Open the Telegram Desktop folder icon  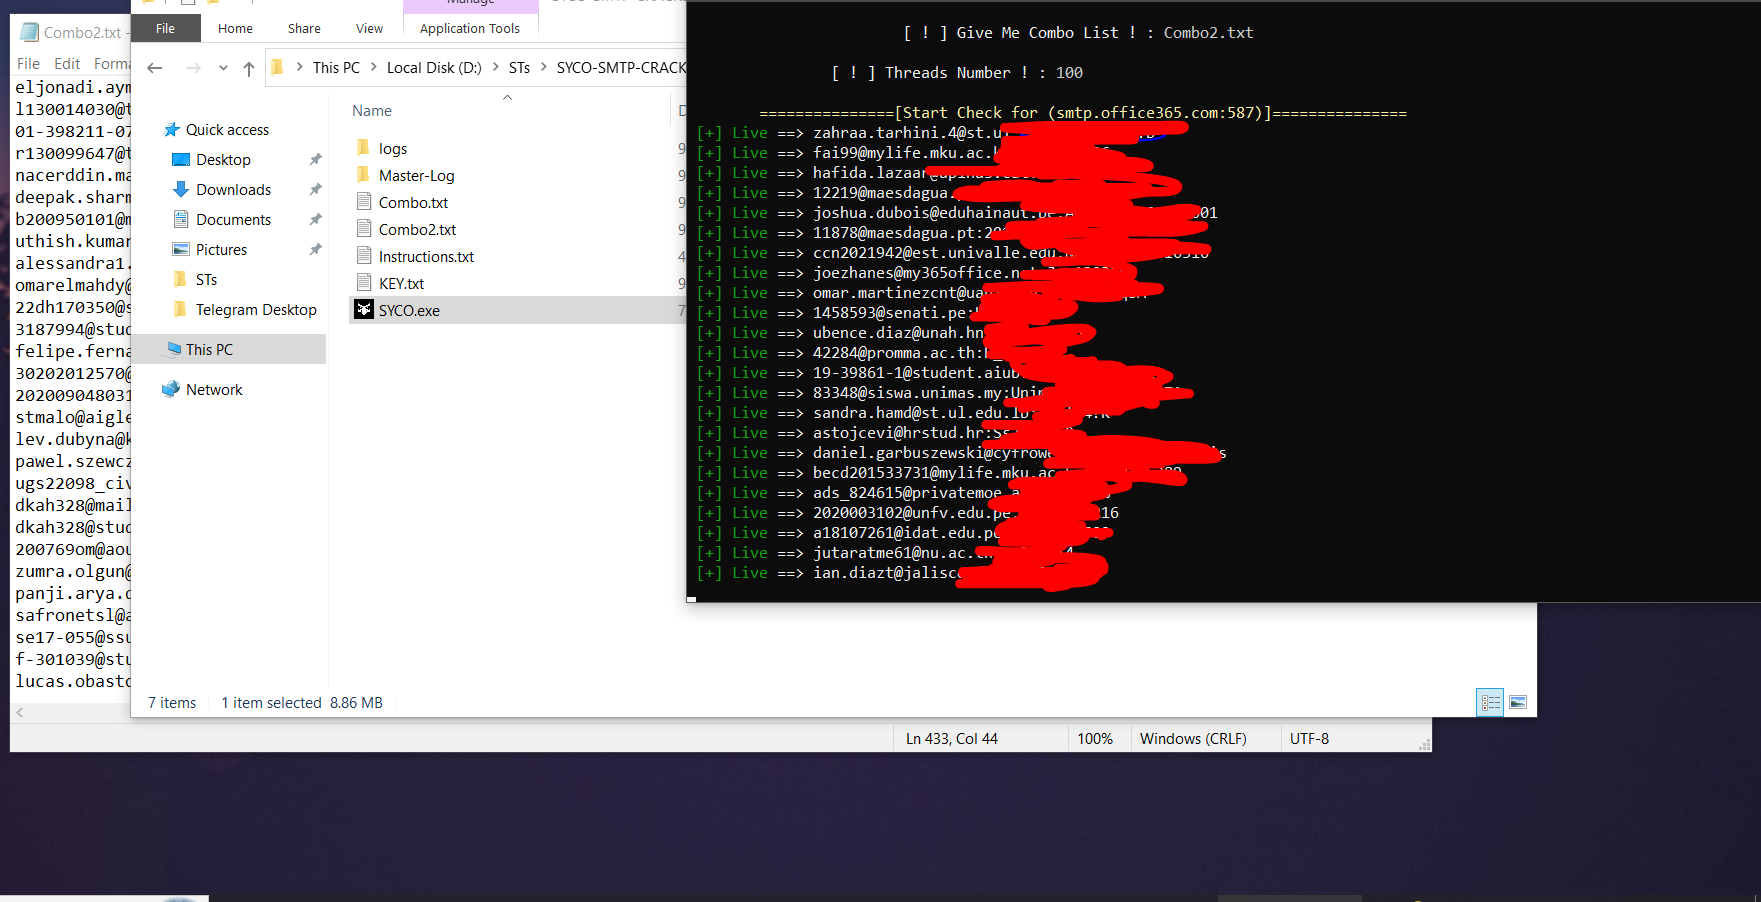(180, 309)
